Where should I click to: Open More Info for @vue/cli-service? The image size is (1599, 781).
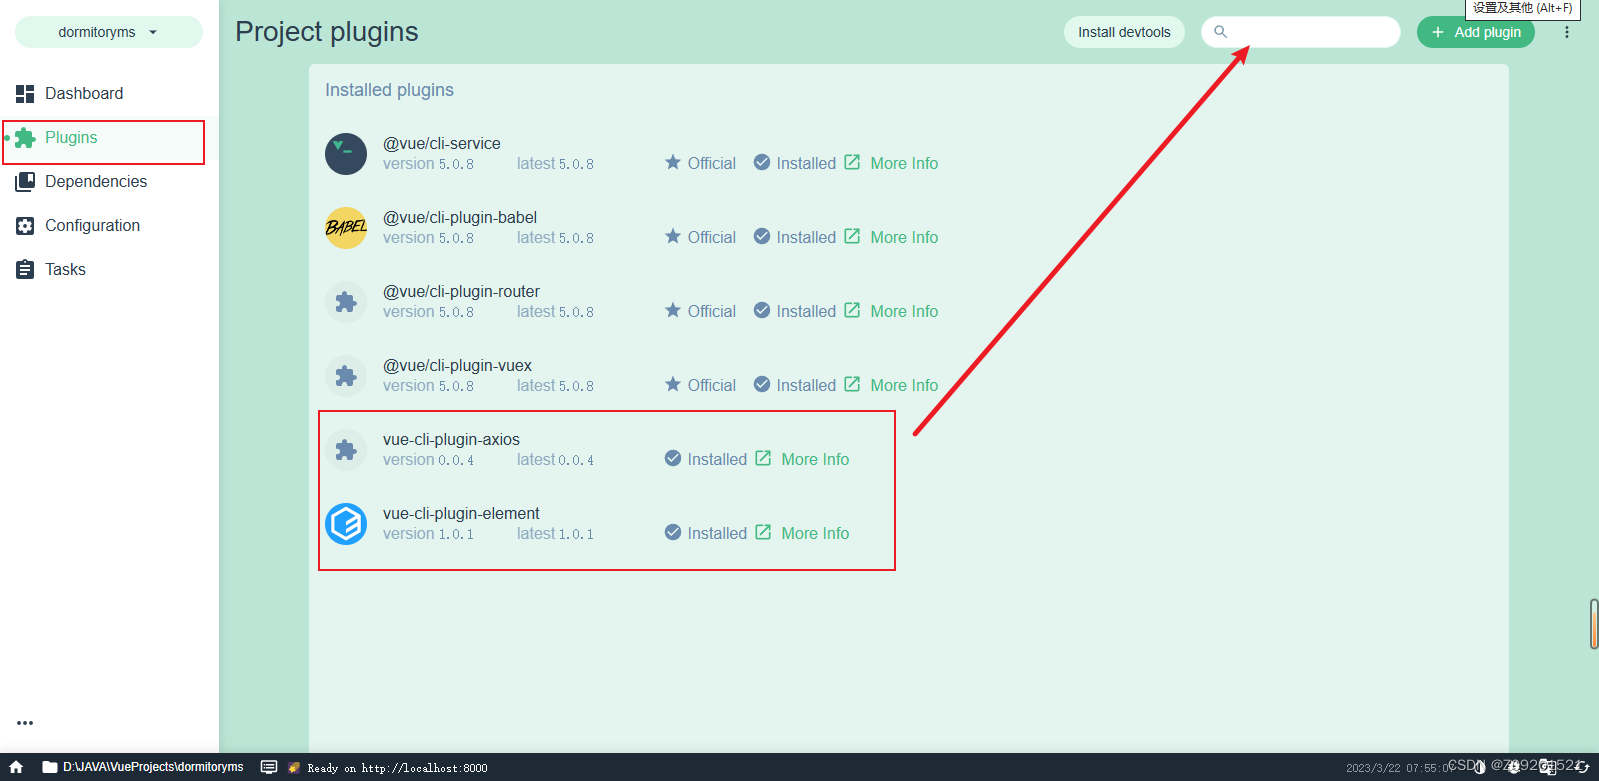891,163
